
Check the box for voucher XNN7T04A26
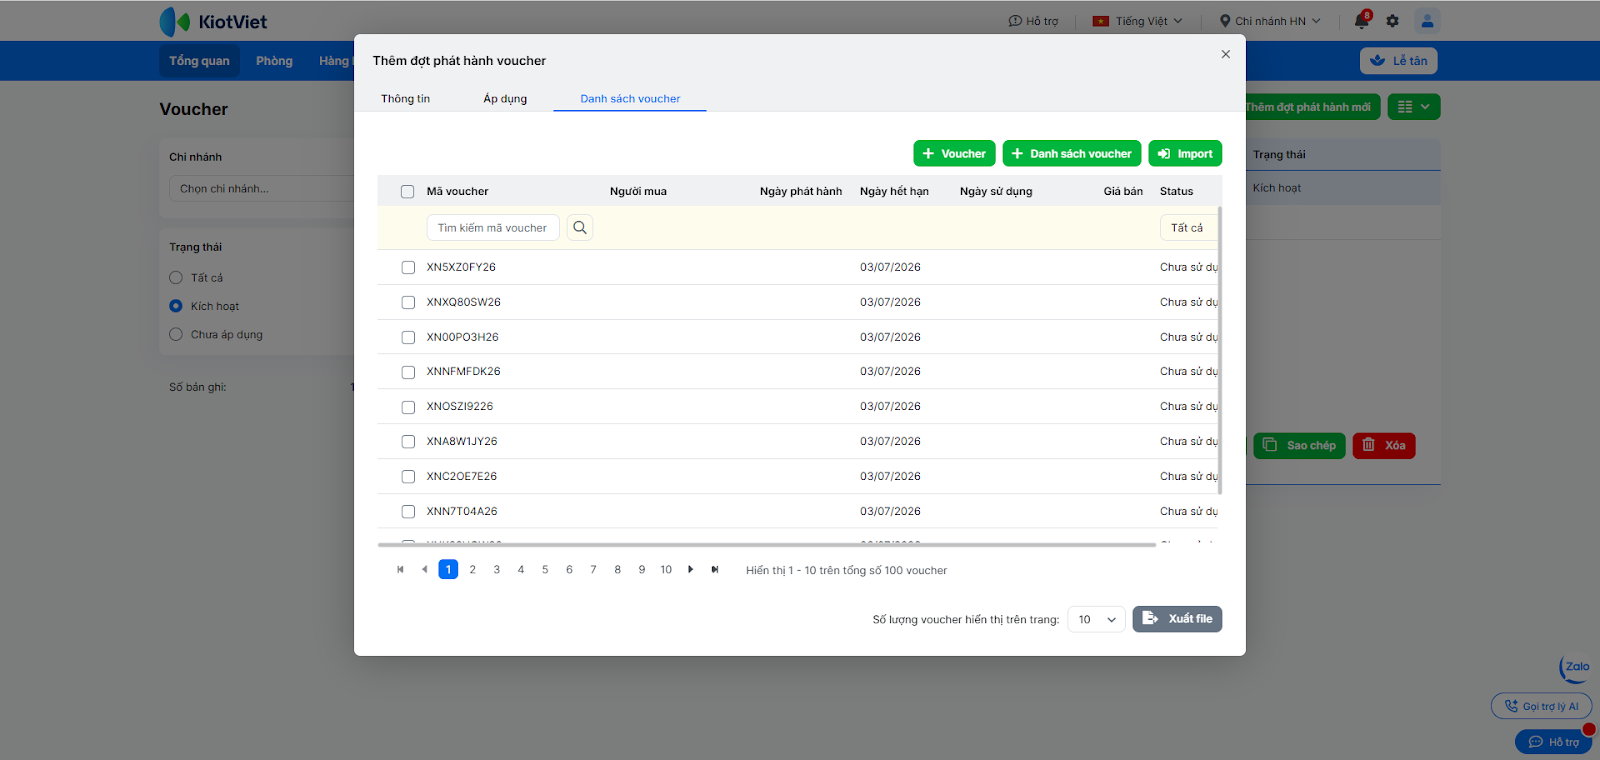coord(408,512)
